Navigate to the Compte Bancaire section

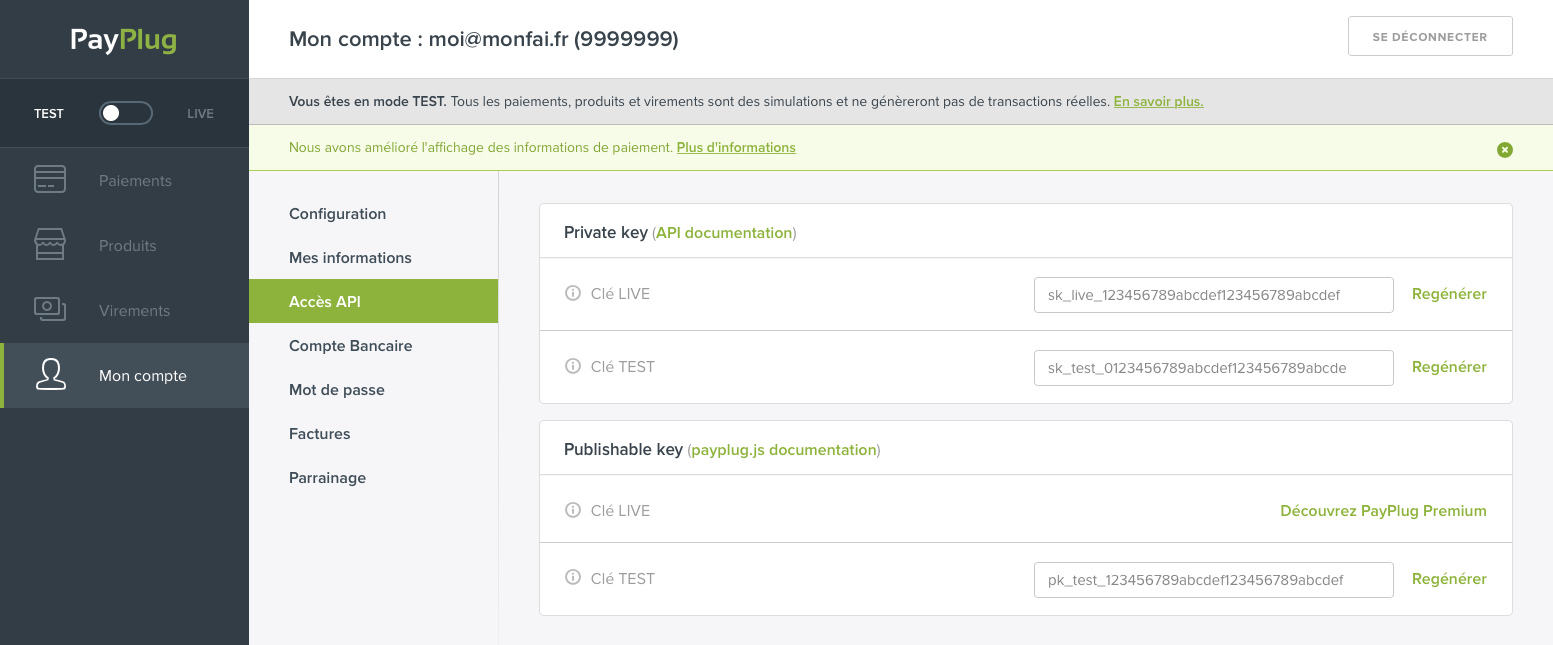point(350,345)
